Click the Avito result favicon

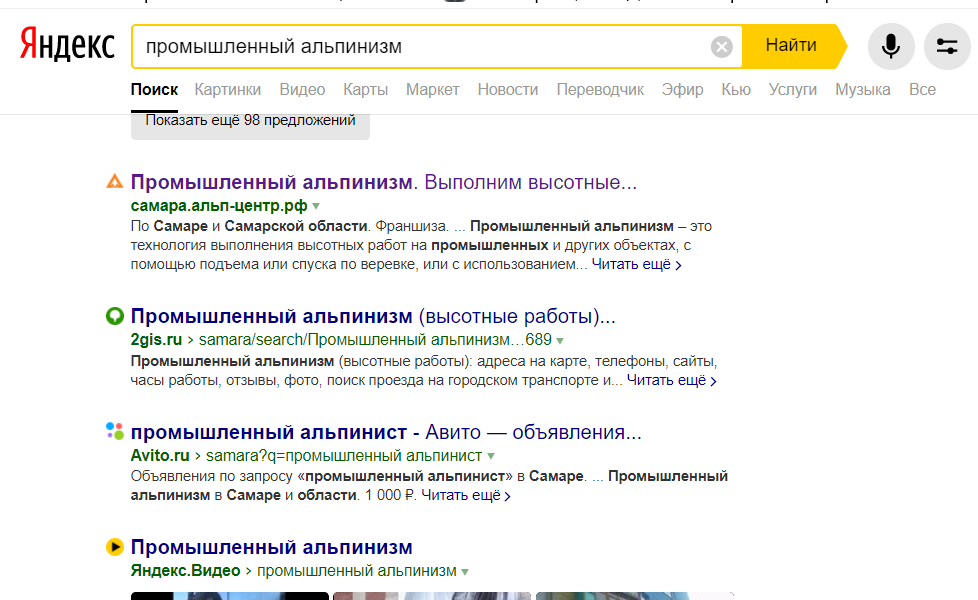pyautogui.click(x=115, y=431)
